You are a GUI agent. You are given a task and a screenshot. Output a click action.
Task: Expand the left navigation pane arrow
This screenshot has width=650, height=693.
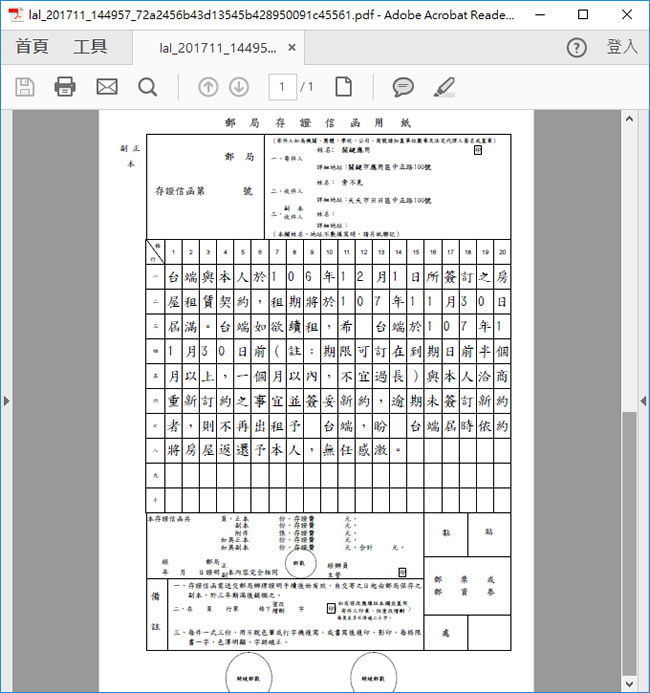pos(6,401)
